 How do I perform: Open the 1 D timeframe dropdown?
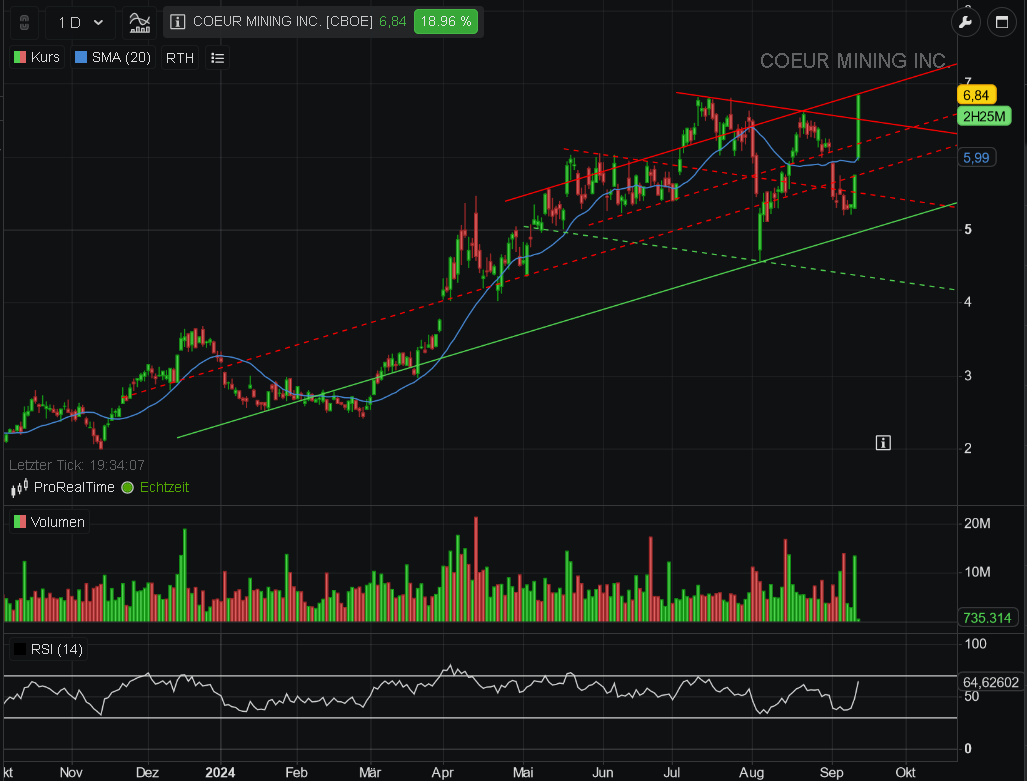tap(81, 23)
